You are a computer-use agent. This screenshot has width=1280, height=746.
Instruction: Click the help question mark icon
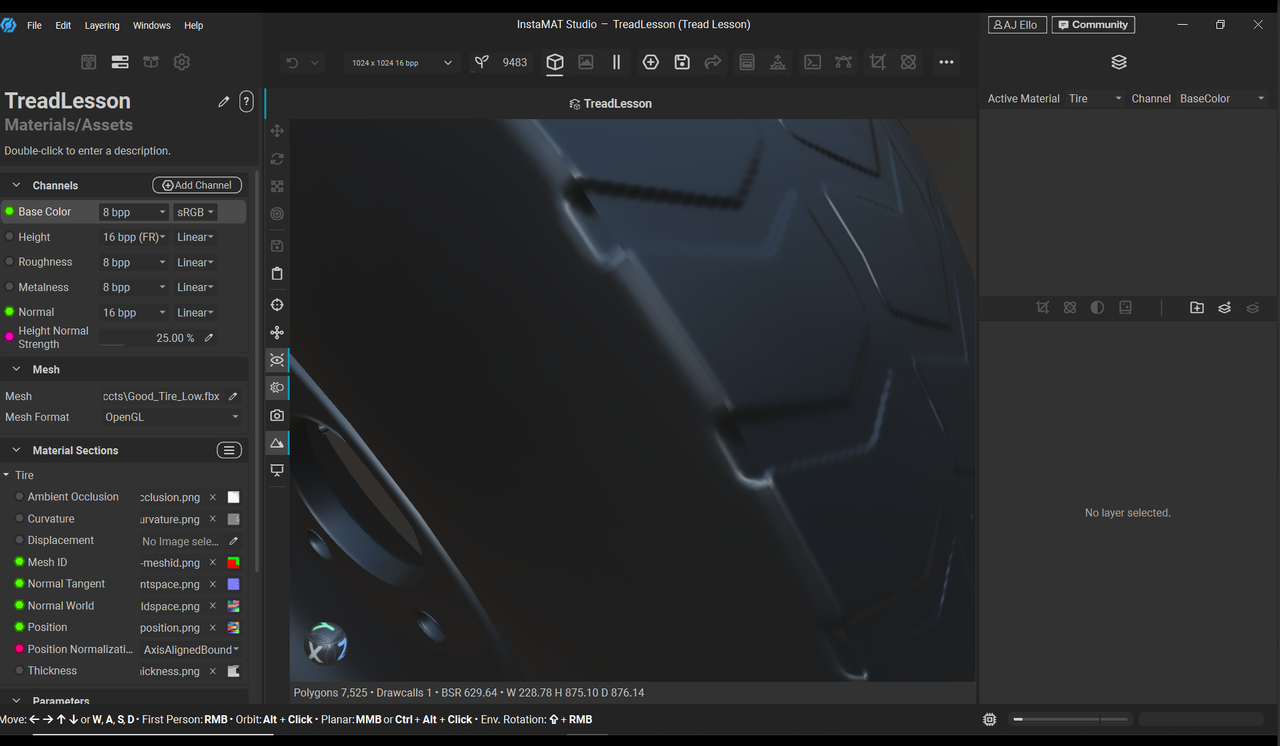coord(246,101)
